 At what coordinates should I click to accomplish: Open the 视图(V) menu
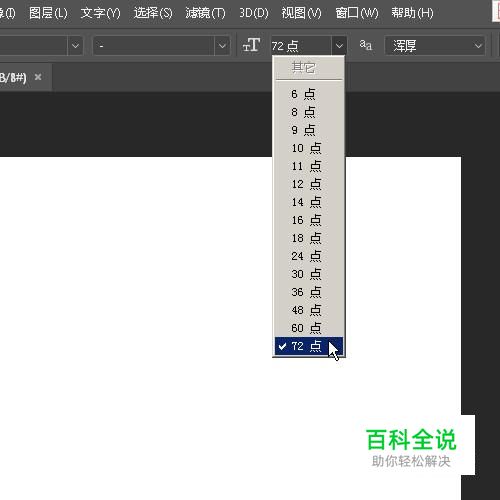coord(301,13)
